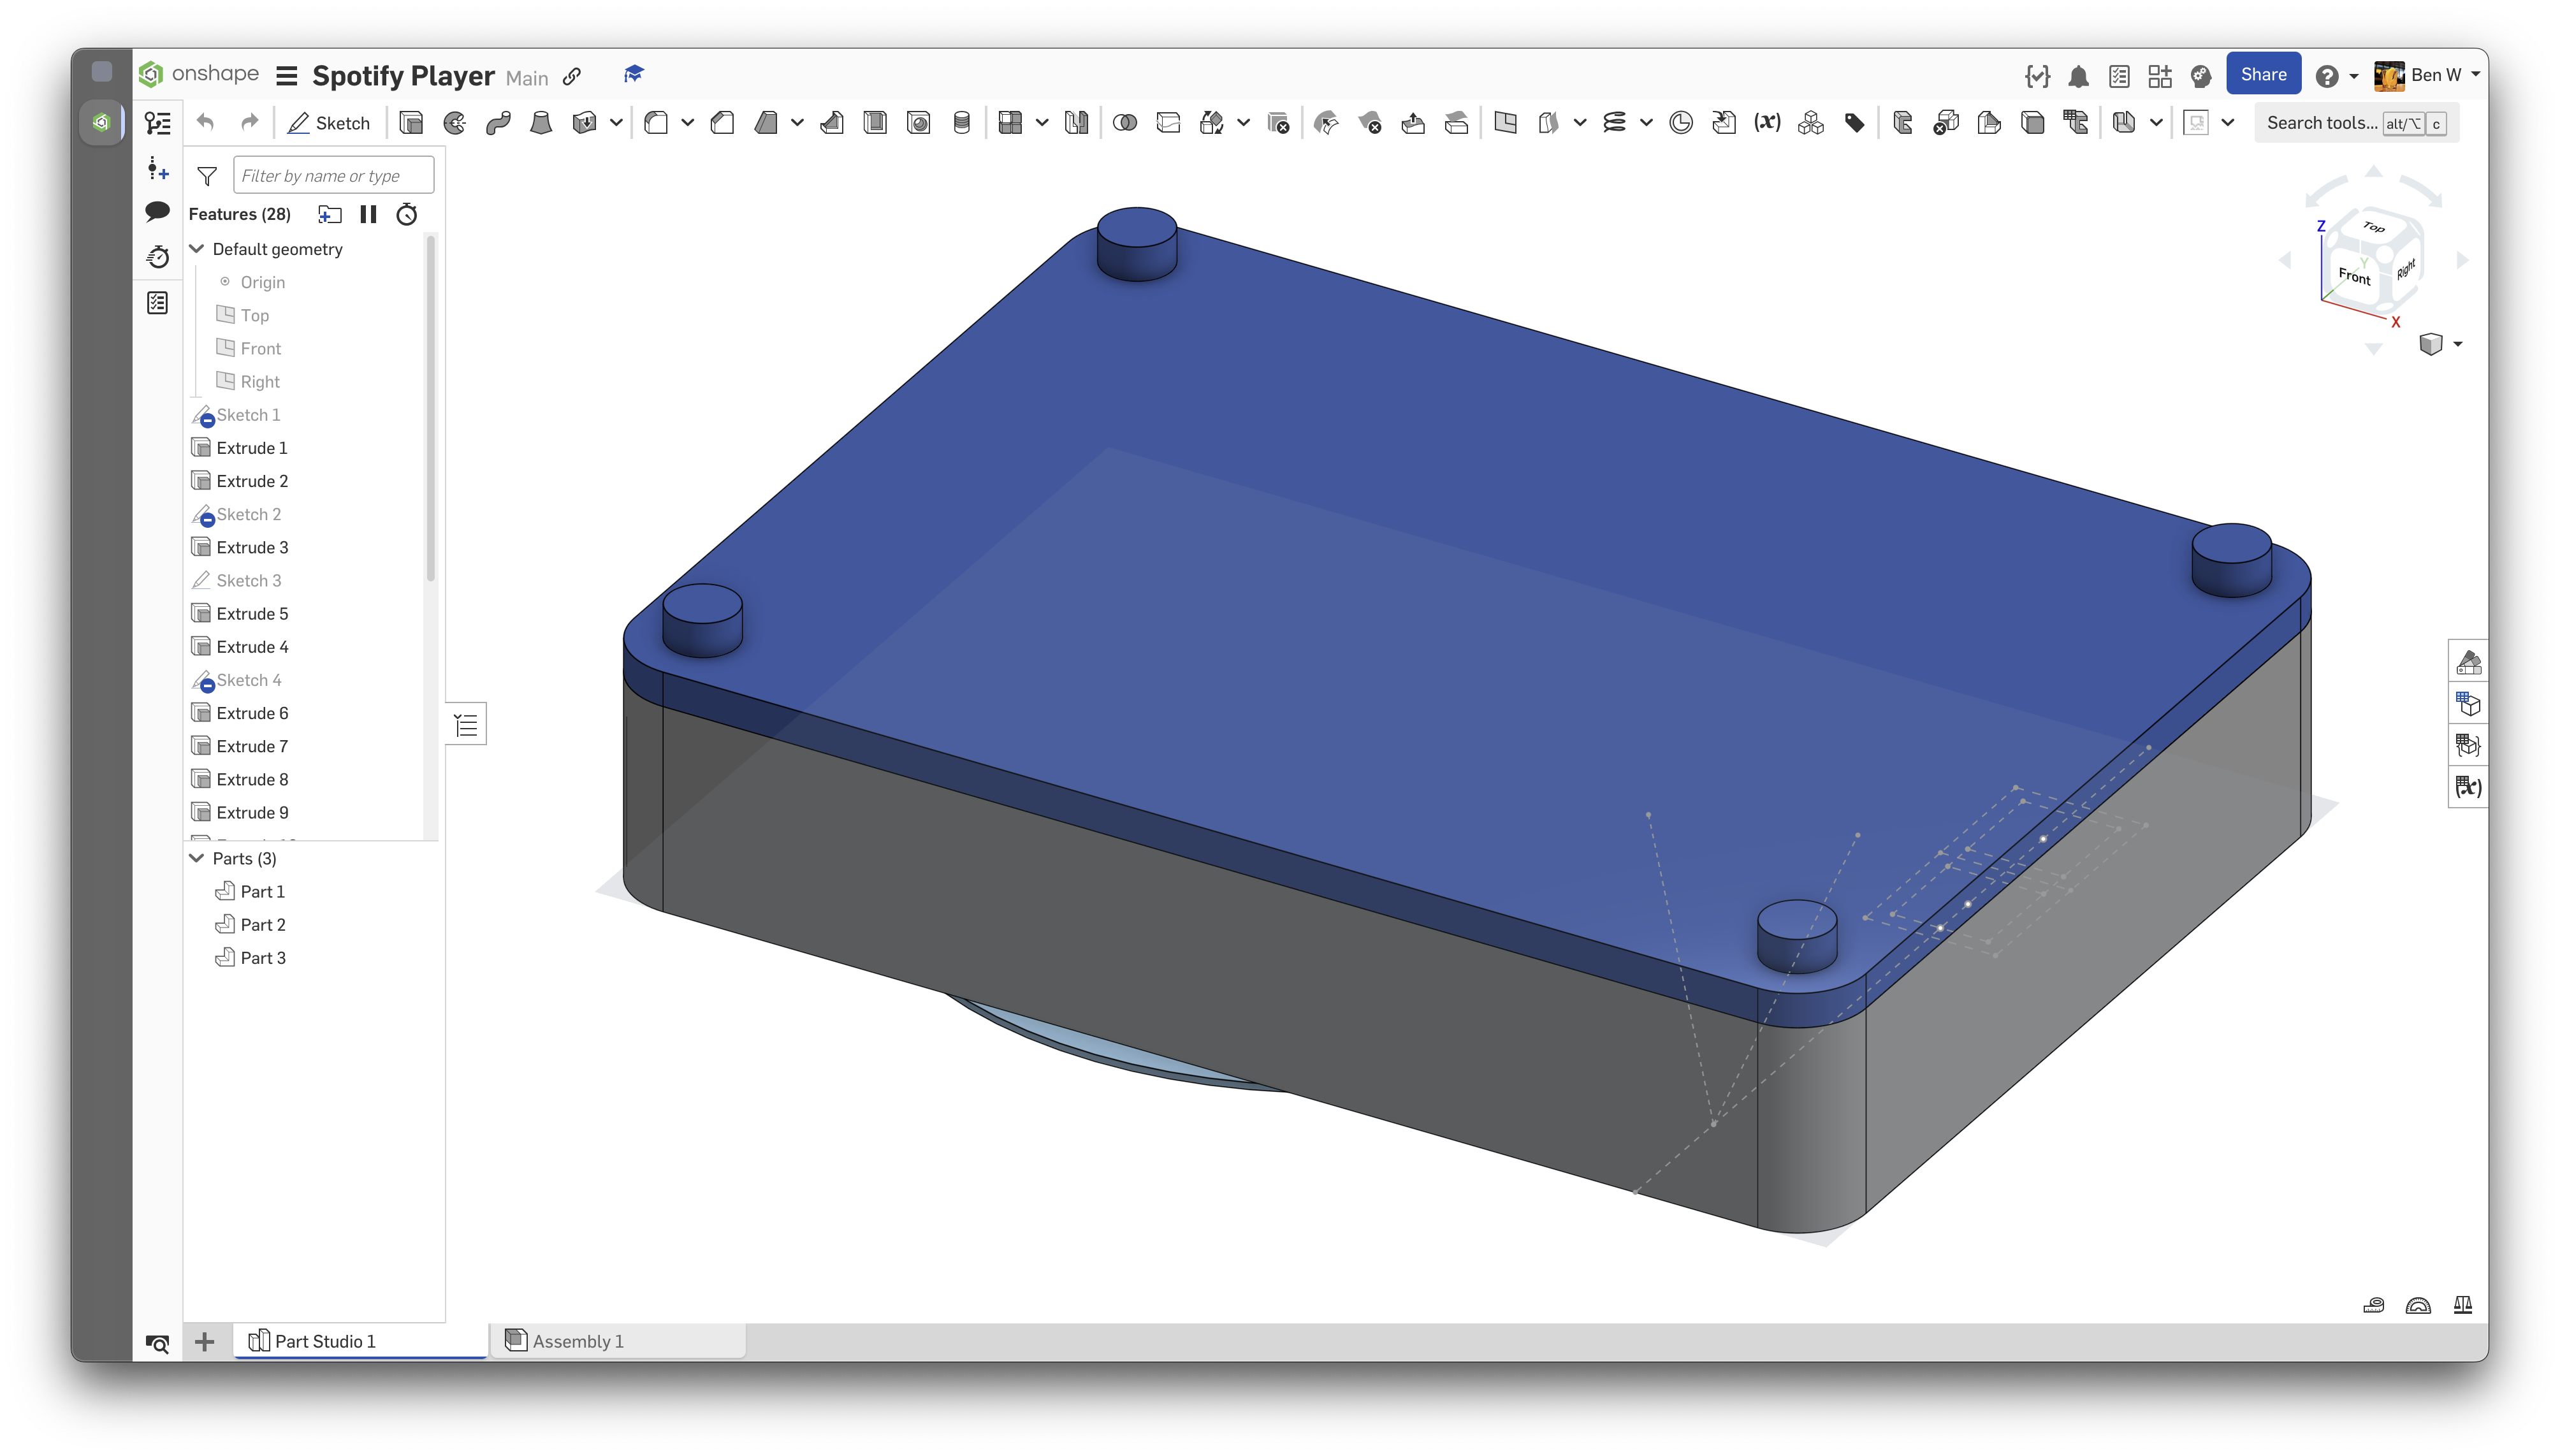Open the Variable (x) tool

[1767, 123]
